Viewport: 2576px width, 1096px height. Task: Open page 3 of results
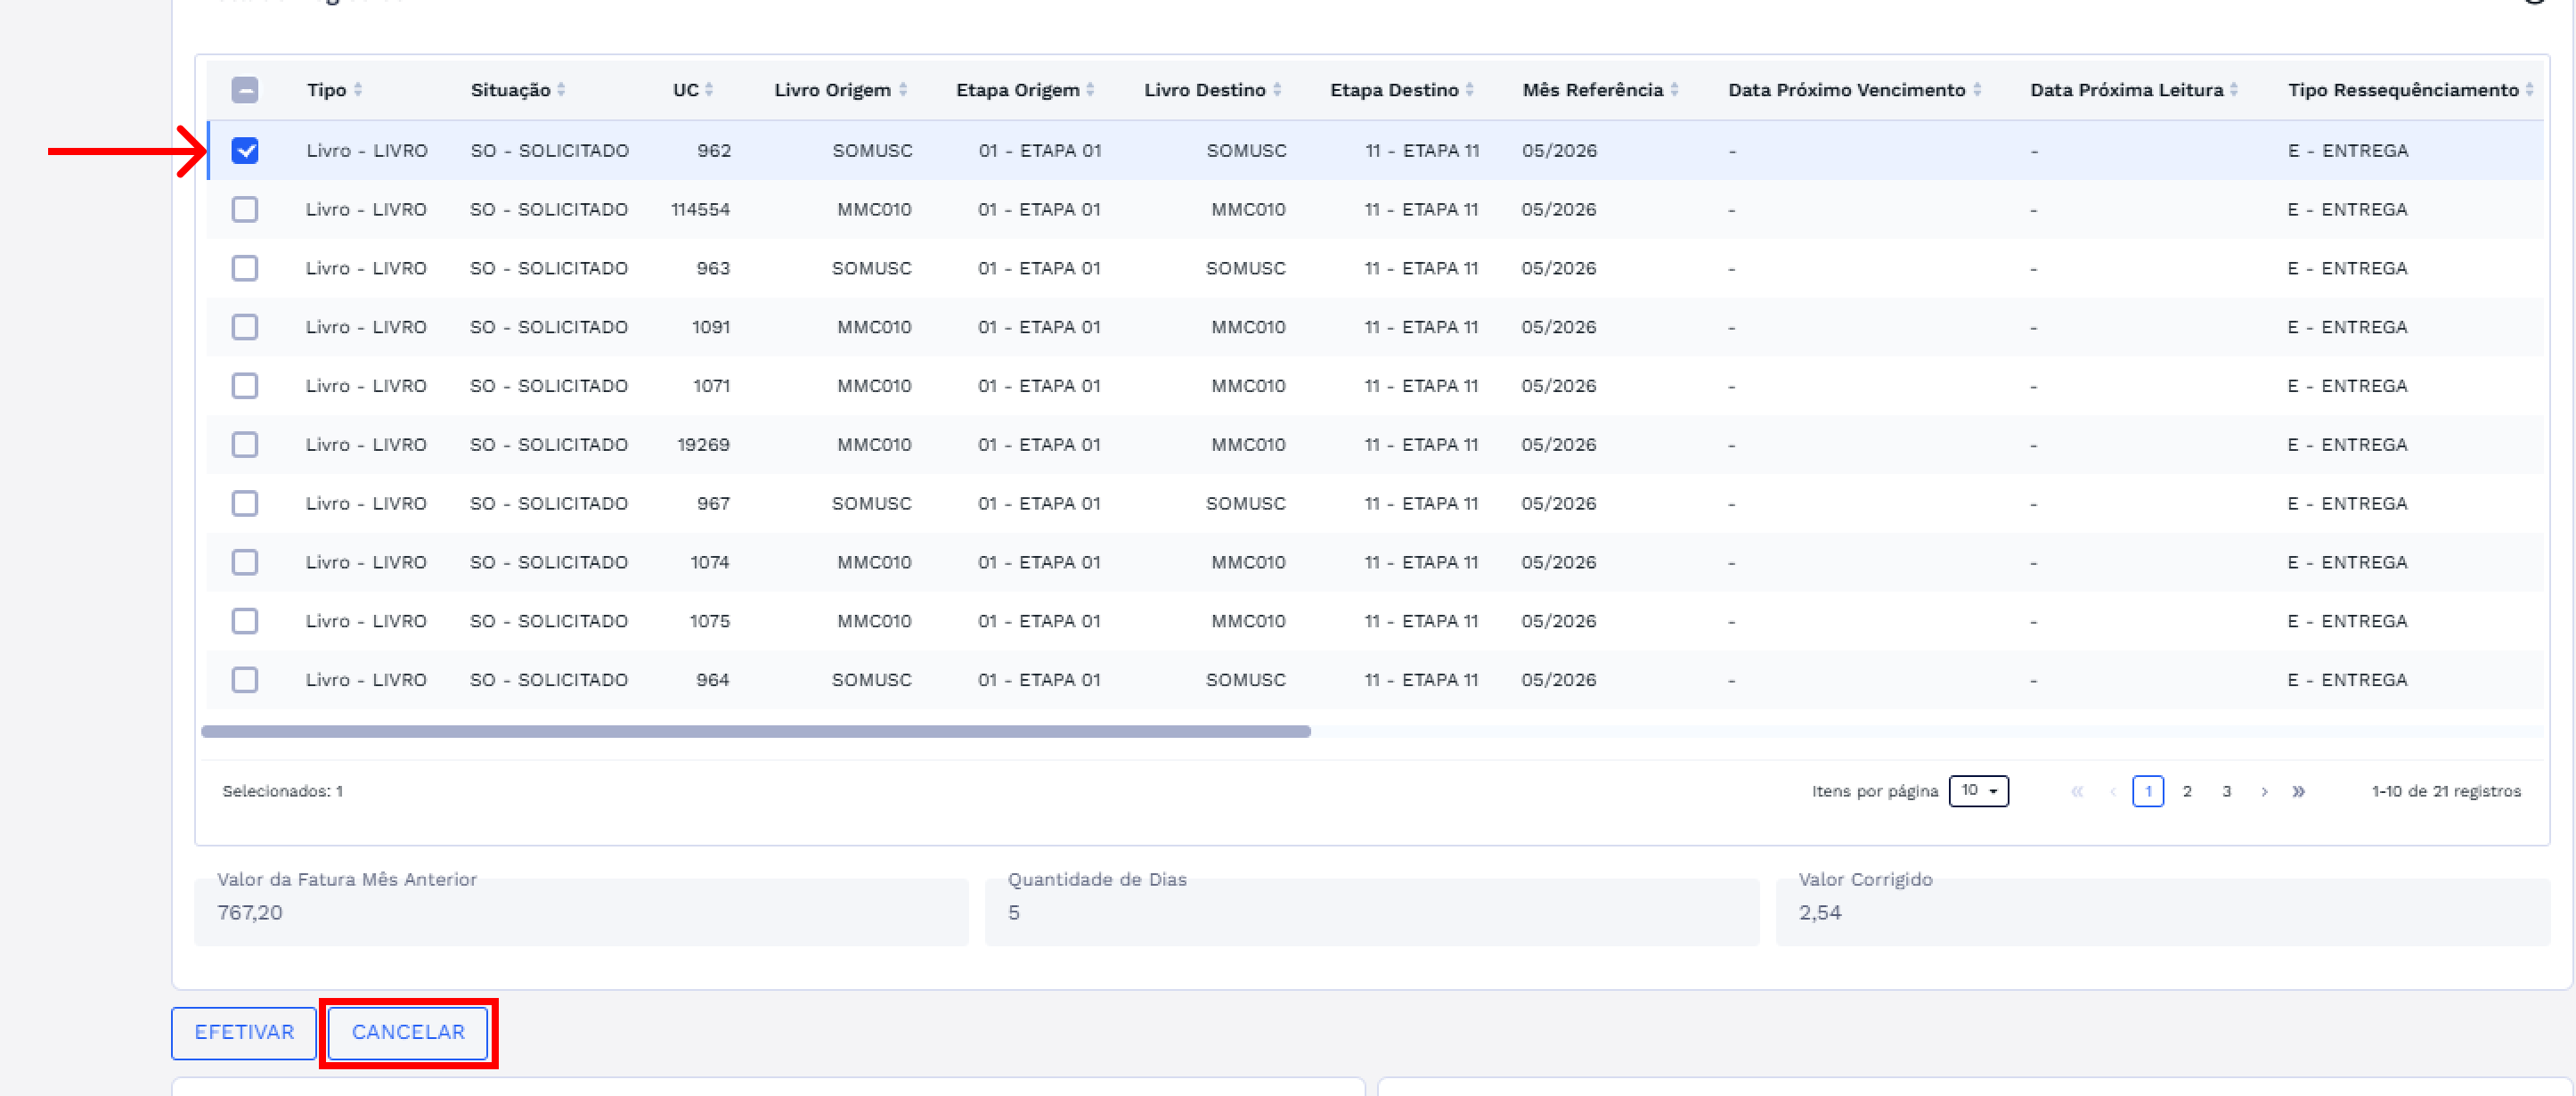click(2226, 791)
